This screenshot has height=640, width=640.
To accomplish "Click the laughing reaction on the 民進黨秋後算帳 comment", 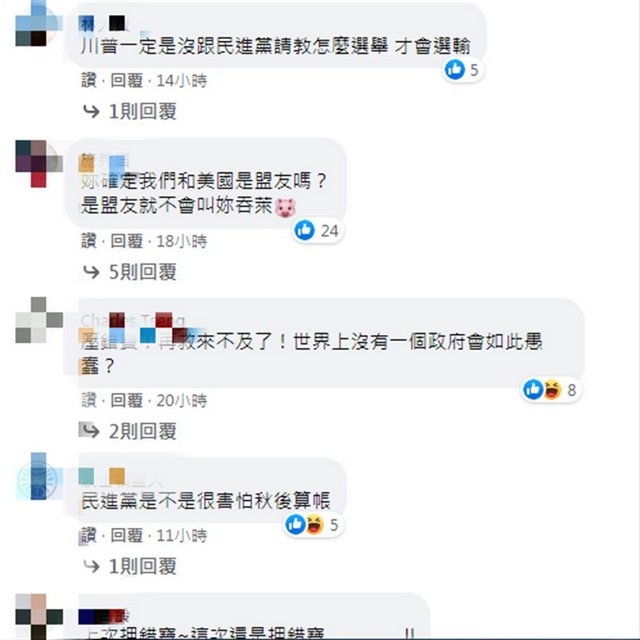I will click(314, 524).
